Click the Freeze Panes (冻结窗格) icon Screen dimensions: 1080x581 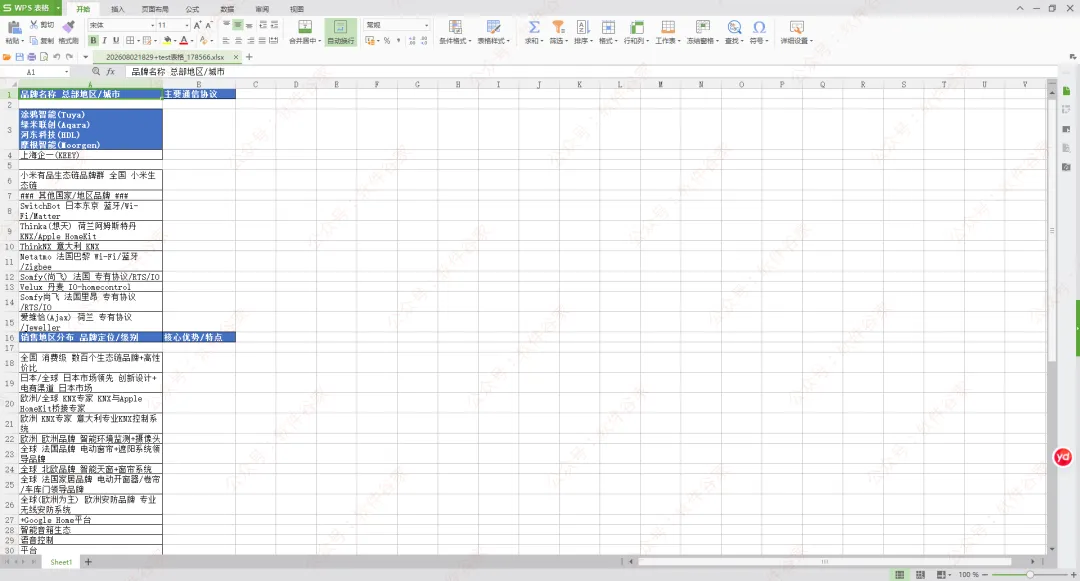703,27
